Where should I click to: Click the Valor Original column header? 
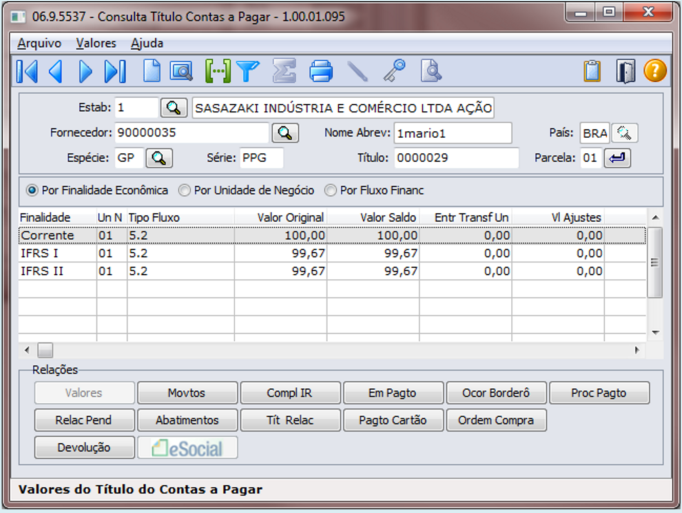click(281, 218)
